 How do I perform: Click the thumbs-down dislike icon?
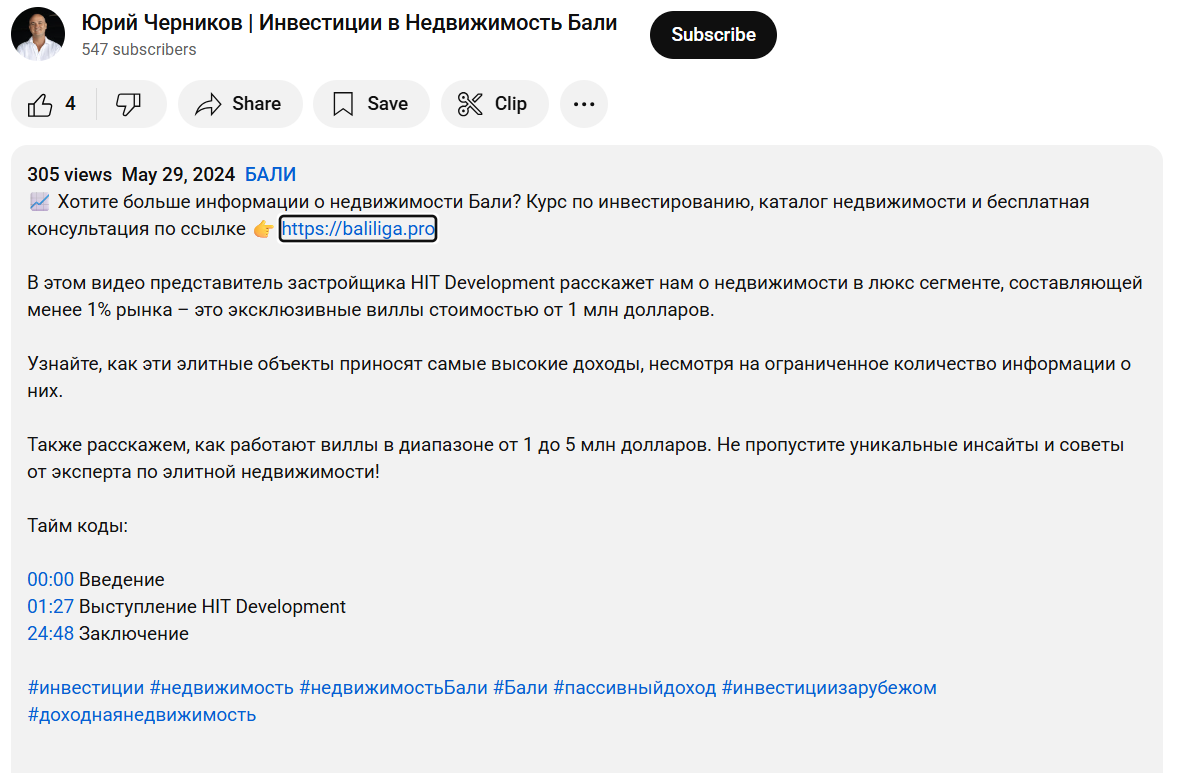(x=129, y=104)
